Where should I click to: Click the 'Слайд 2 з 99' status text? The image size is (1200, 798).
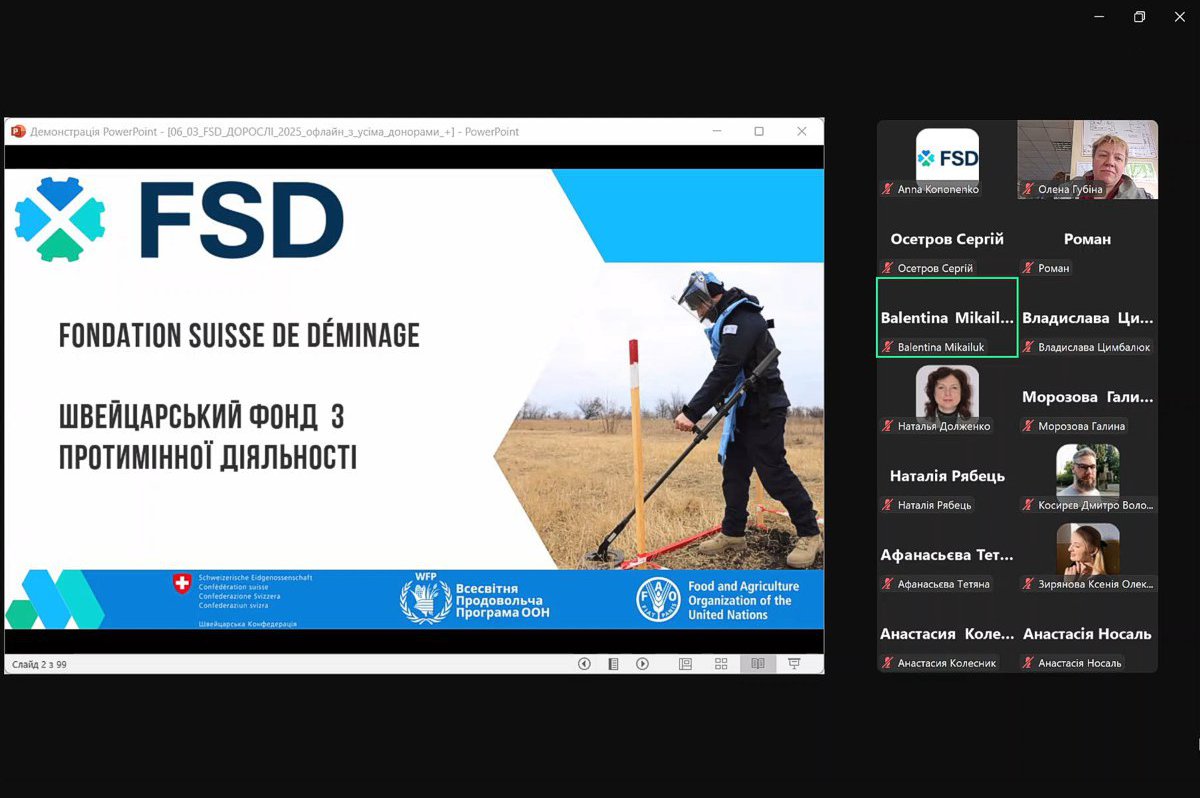39,664
